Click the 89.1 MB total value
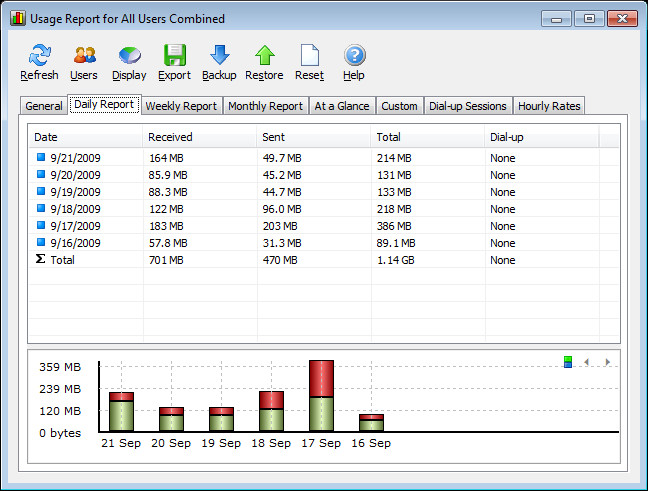This screenshot has height=491, width=648. tap(396, 243)
